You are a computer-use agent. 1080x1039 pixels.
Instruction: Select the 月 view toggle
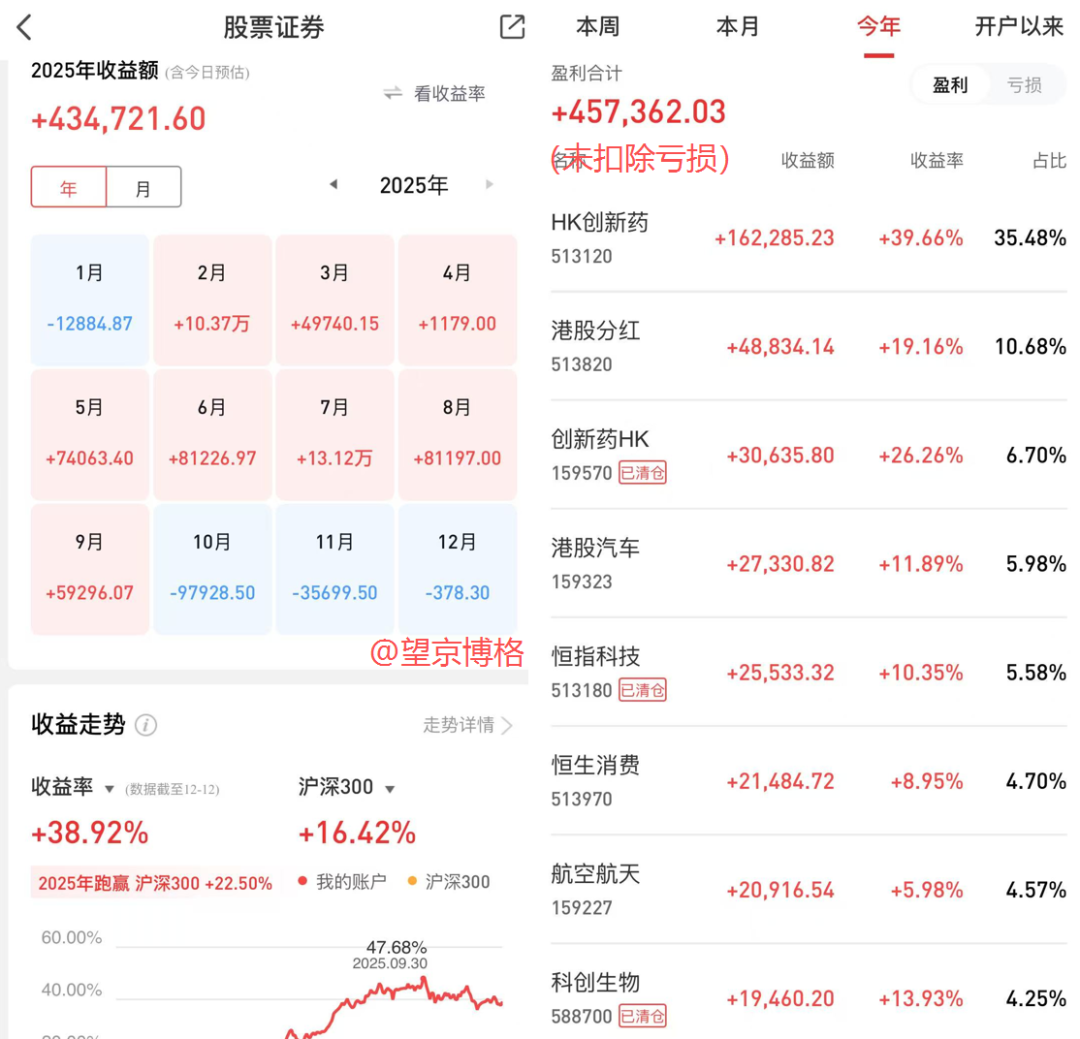pyautogui.click(x=143, y=186)
